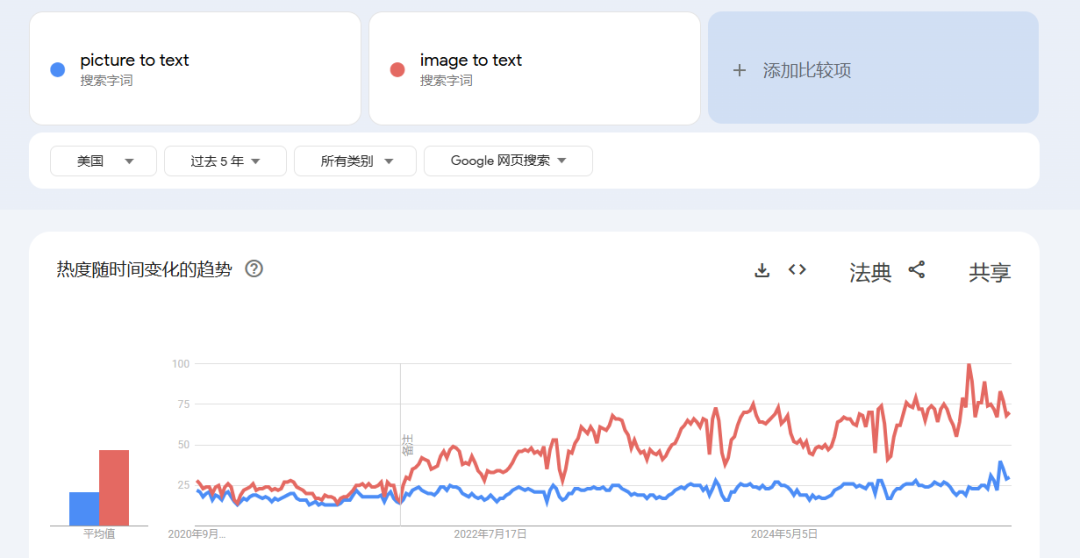Click the blue average bar
Viewport: 1080px width, 558px height.
(x=84, y=508)
